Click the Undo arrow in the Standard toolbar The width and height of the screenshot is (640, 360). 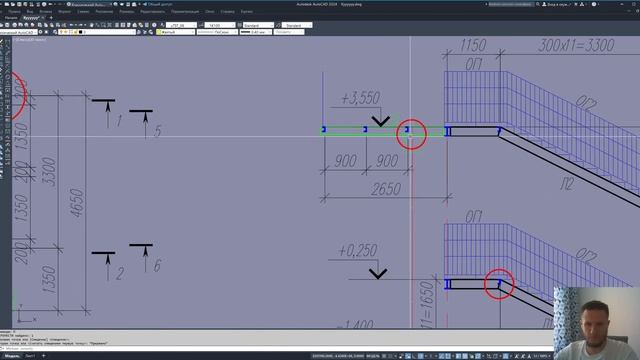click(71, 25)
